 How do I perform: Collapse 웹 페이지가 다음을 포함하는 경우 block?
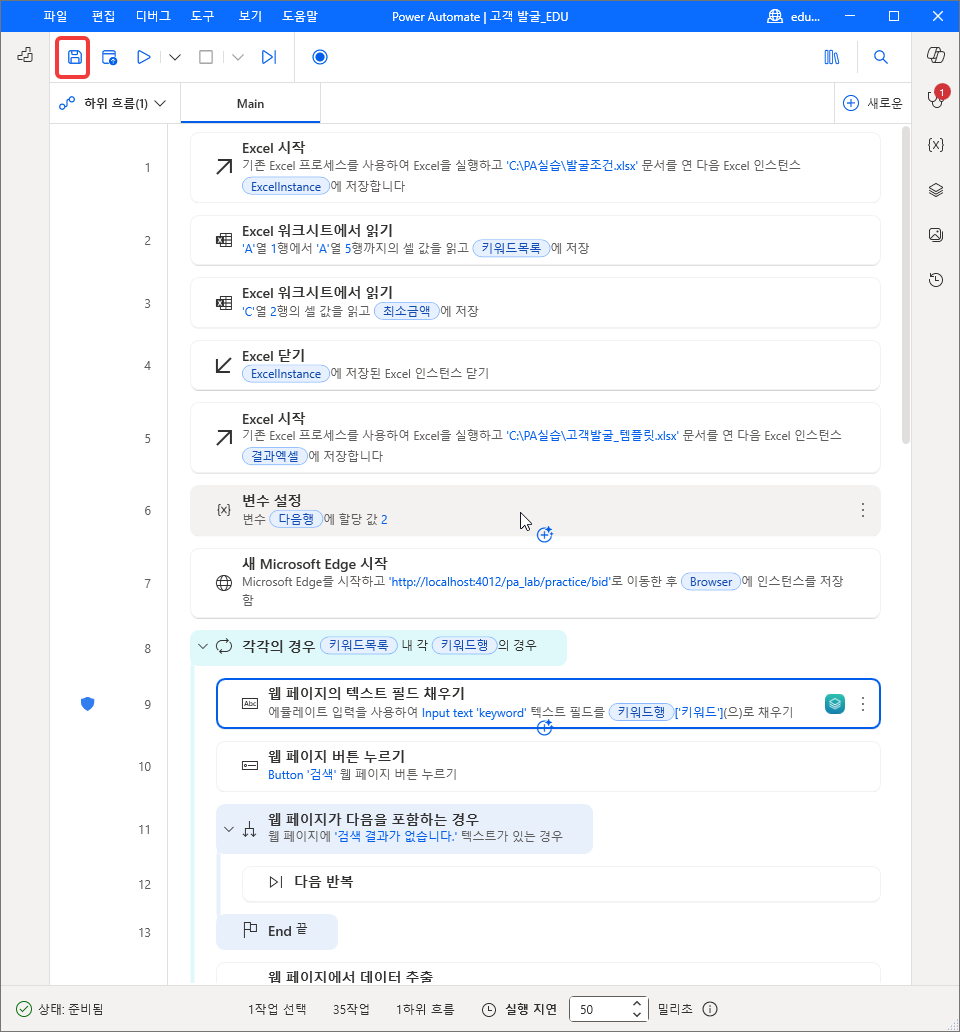229,829
